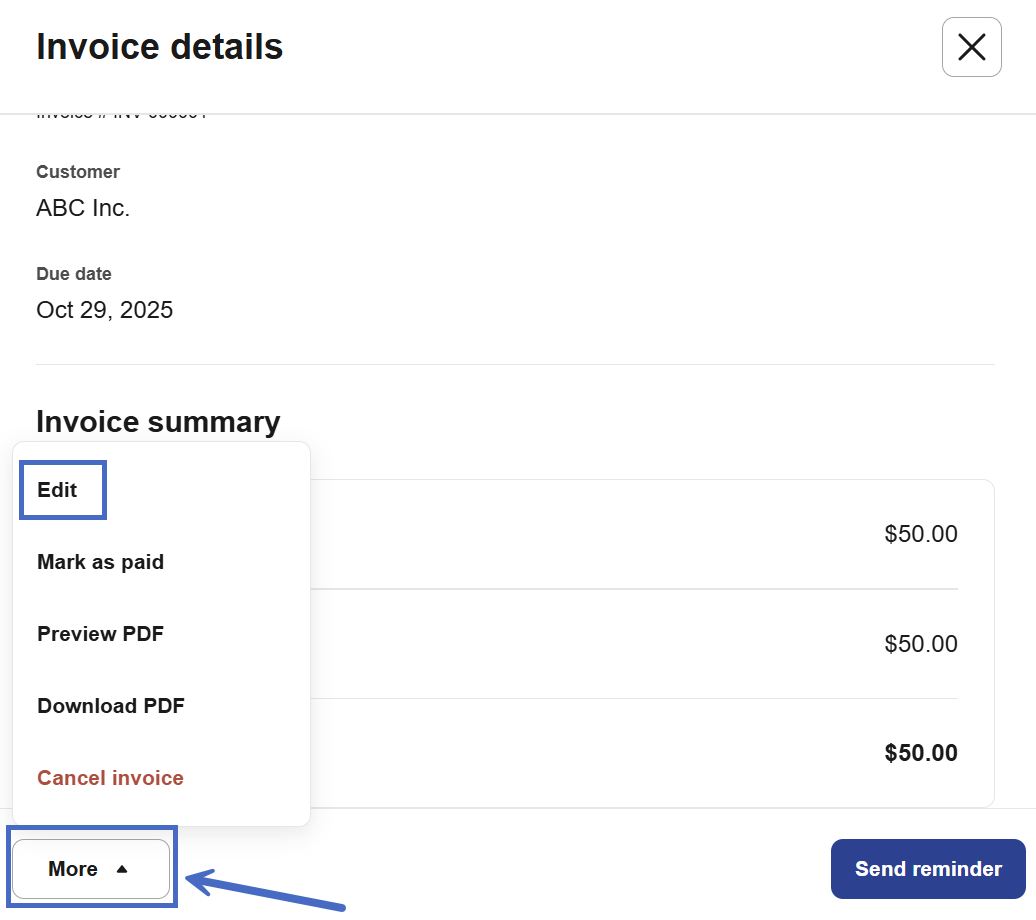Click the Customer field label
Image resolution: width=1036 pixels, height=920 pixels.
[x=78, y=172]
